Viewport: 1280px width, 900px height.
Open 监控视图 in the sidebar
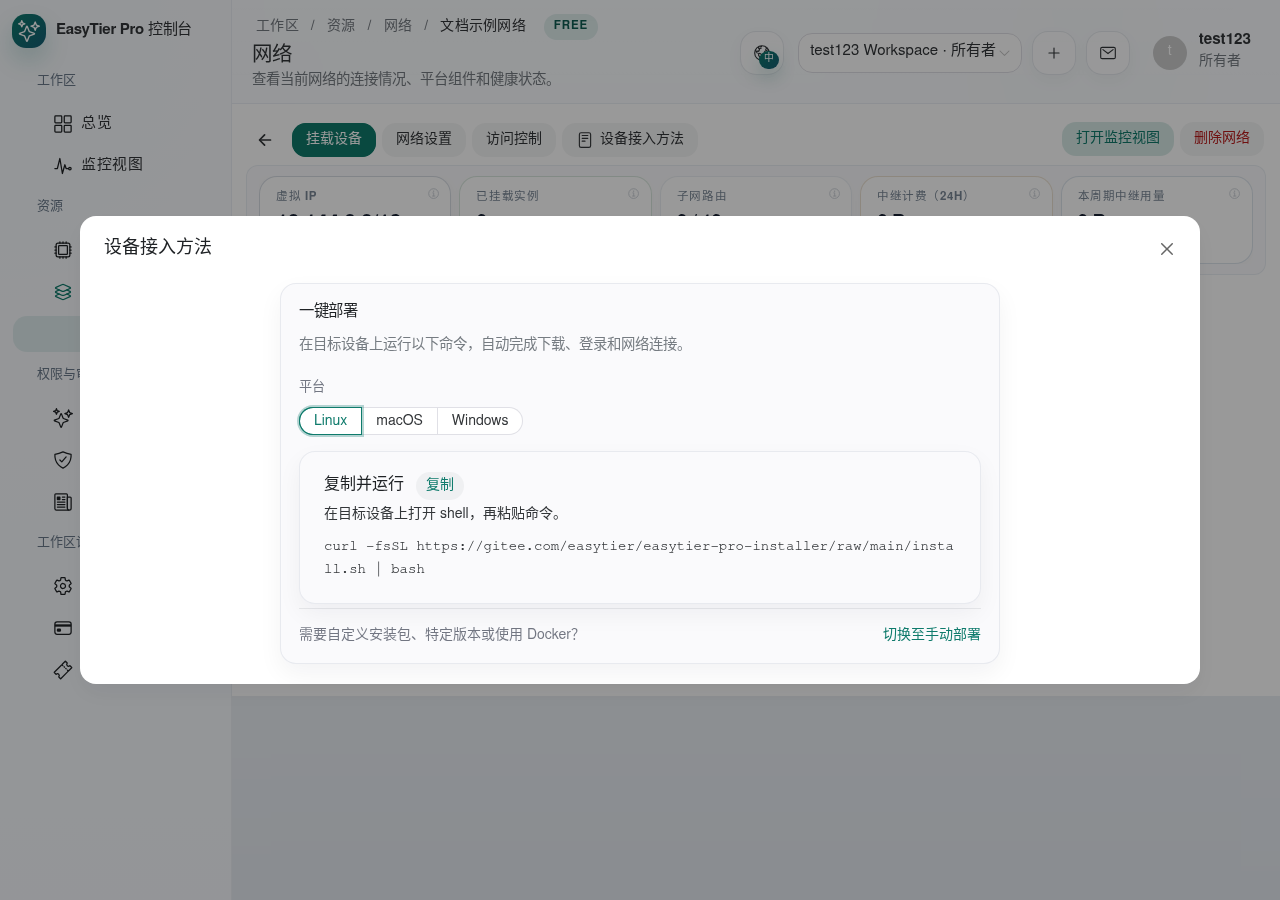(99, 165)
